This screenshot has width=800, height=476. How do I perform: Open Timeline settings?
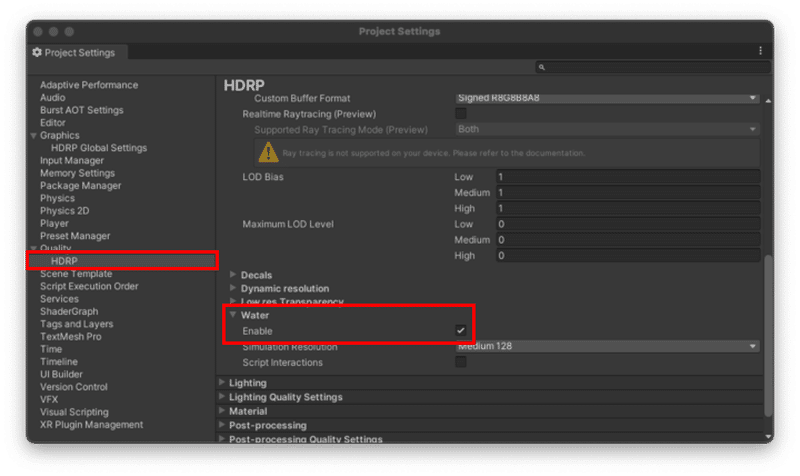click(x=59, y=362)
